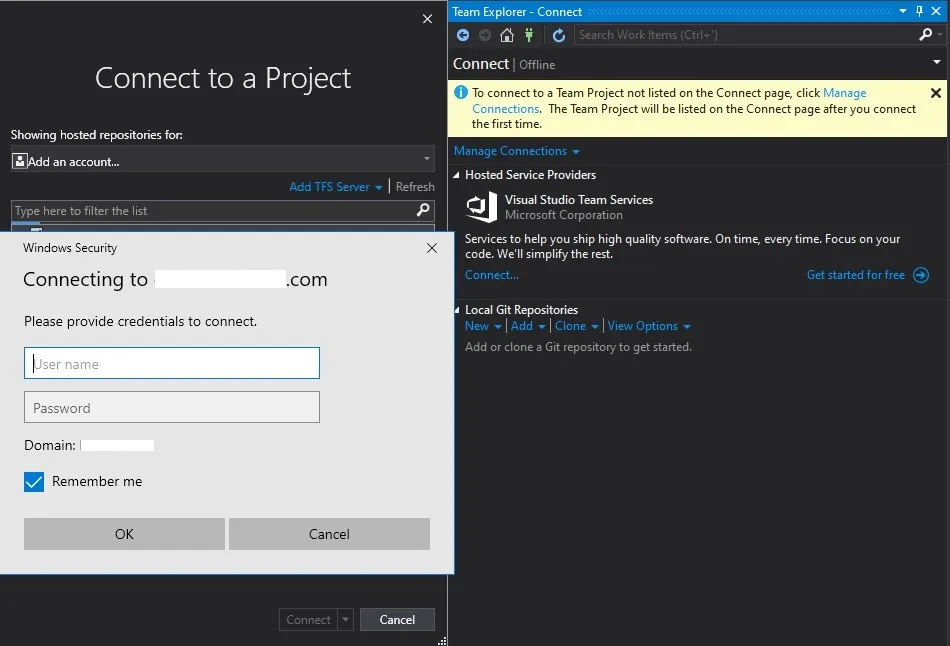Click 'Local Git Repositories' heading
950x646 pixels.
pyautogui.click(x=521, y=310)
